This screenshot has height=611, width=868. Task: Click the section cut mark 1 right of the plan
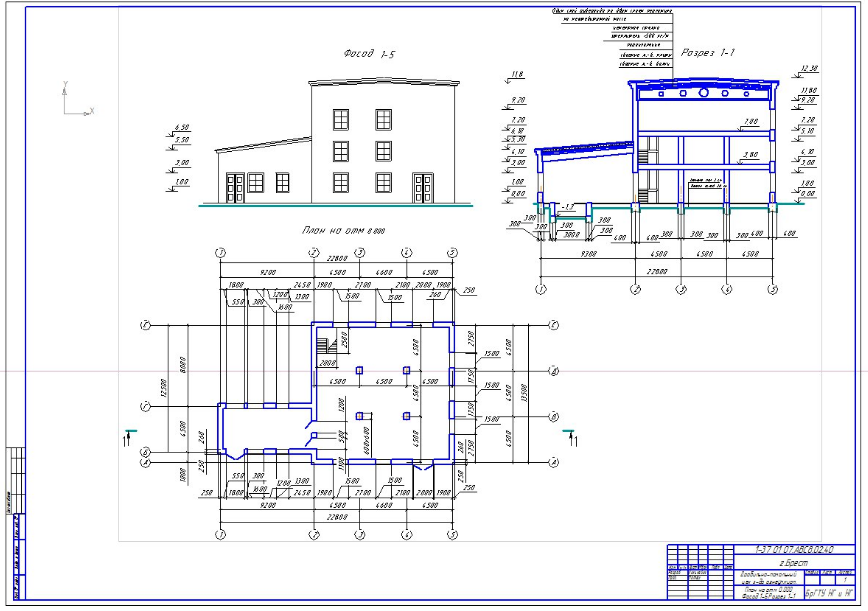coord(571,438)
